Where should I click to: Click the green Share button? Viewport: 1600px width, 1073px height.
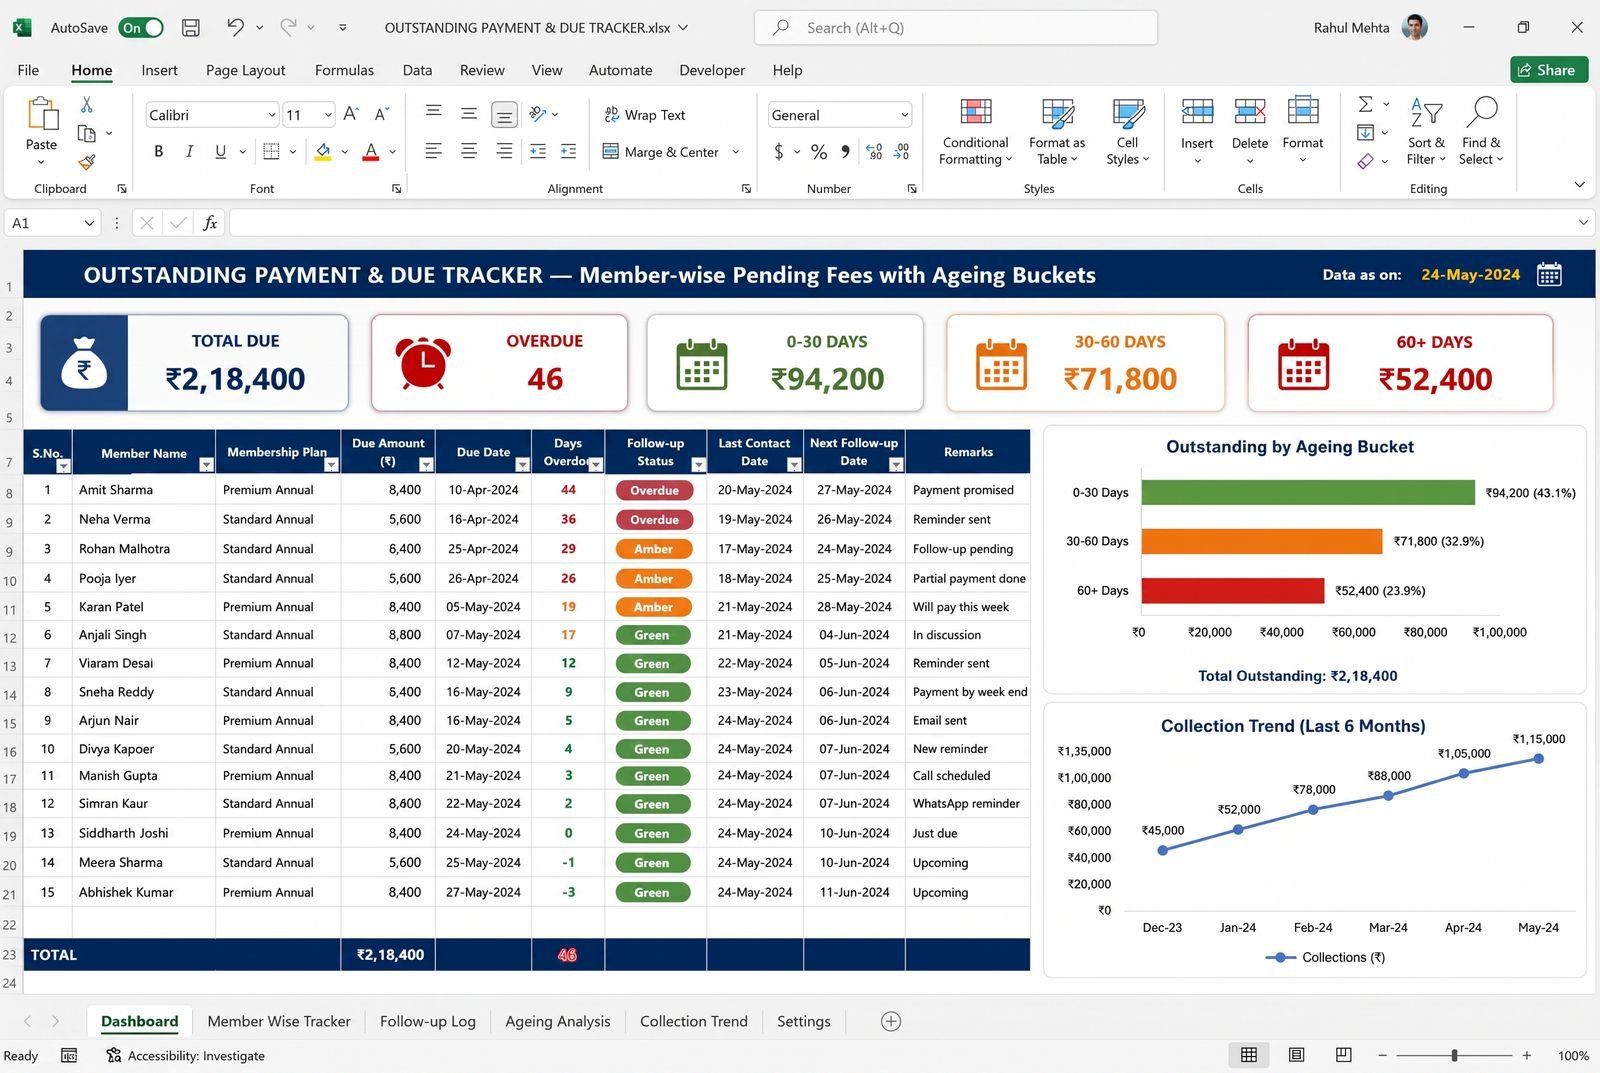coord(1549,70)
